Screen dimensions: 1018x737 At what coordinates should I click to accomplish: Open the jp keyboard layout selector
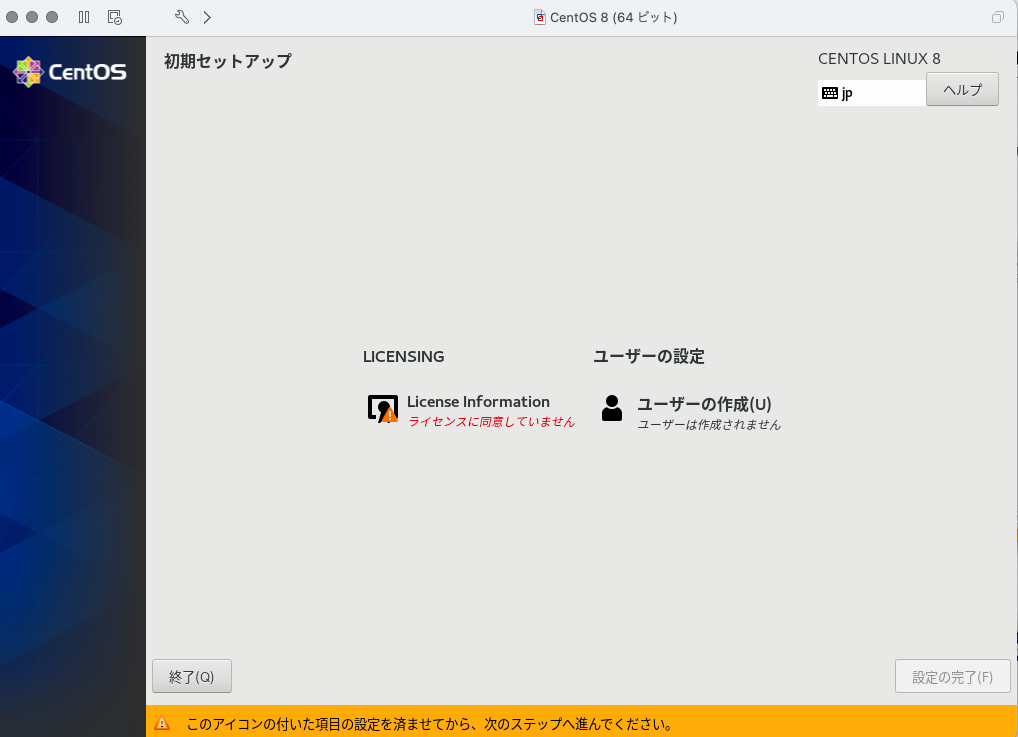(871, 92)
